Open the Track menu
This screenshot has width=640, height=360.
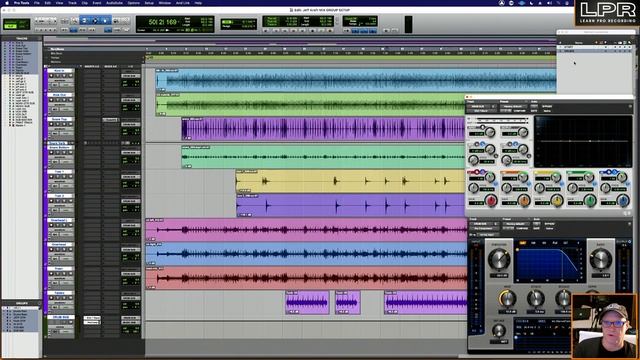click(x=72, y=2)
